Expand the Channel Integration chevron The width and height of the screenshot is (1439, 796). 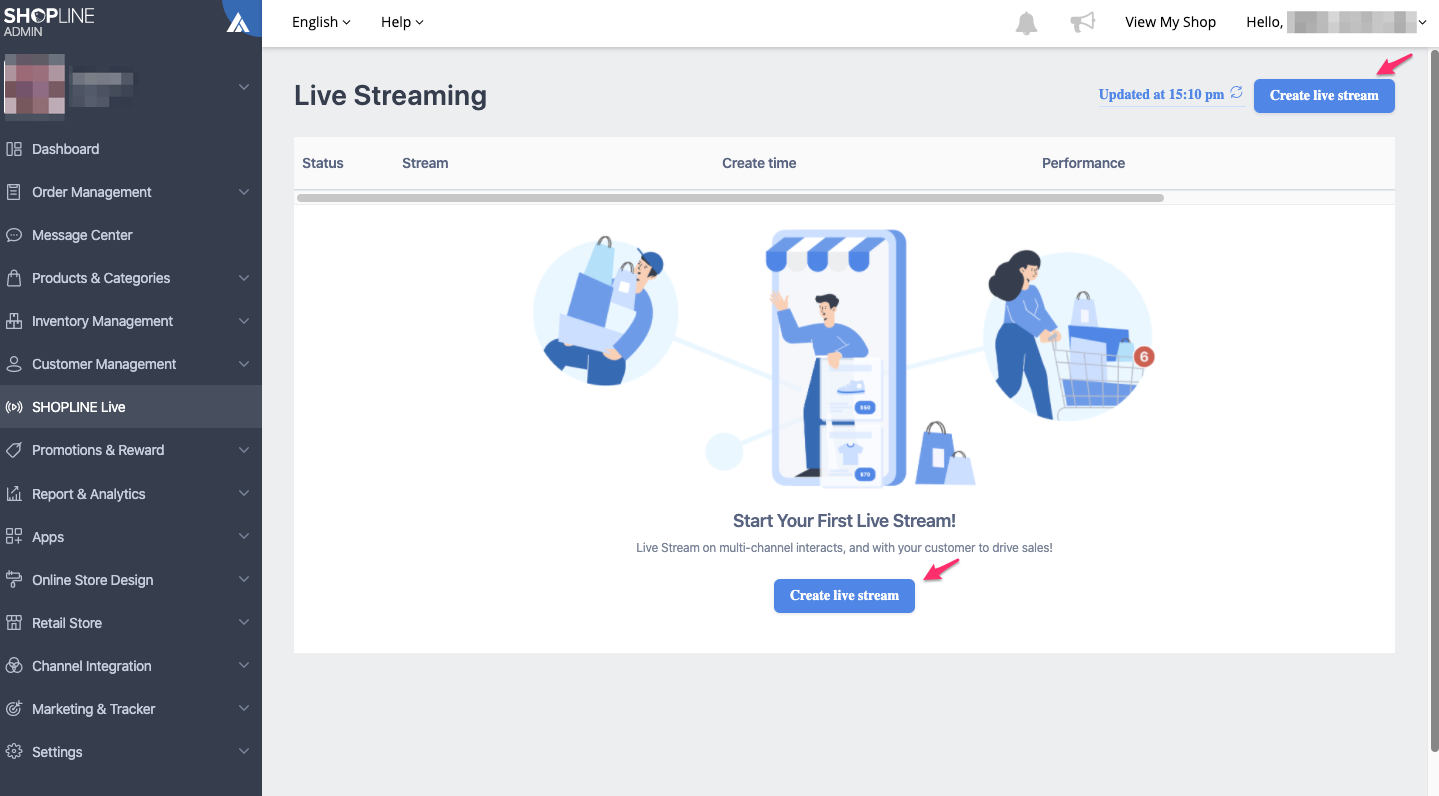pyautogui.click(x=244, y=666)
